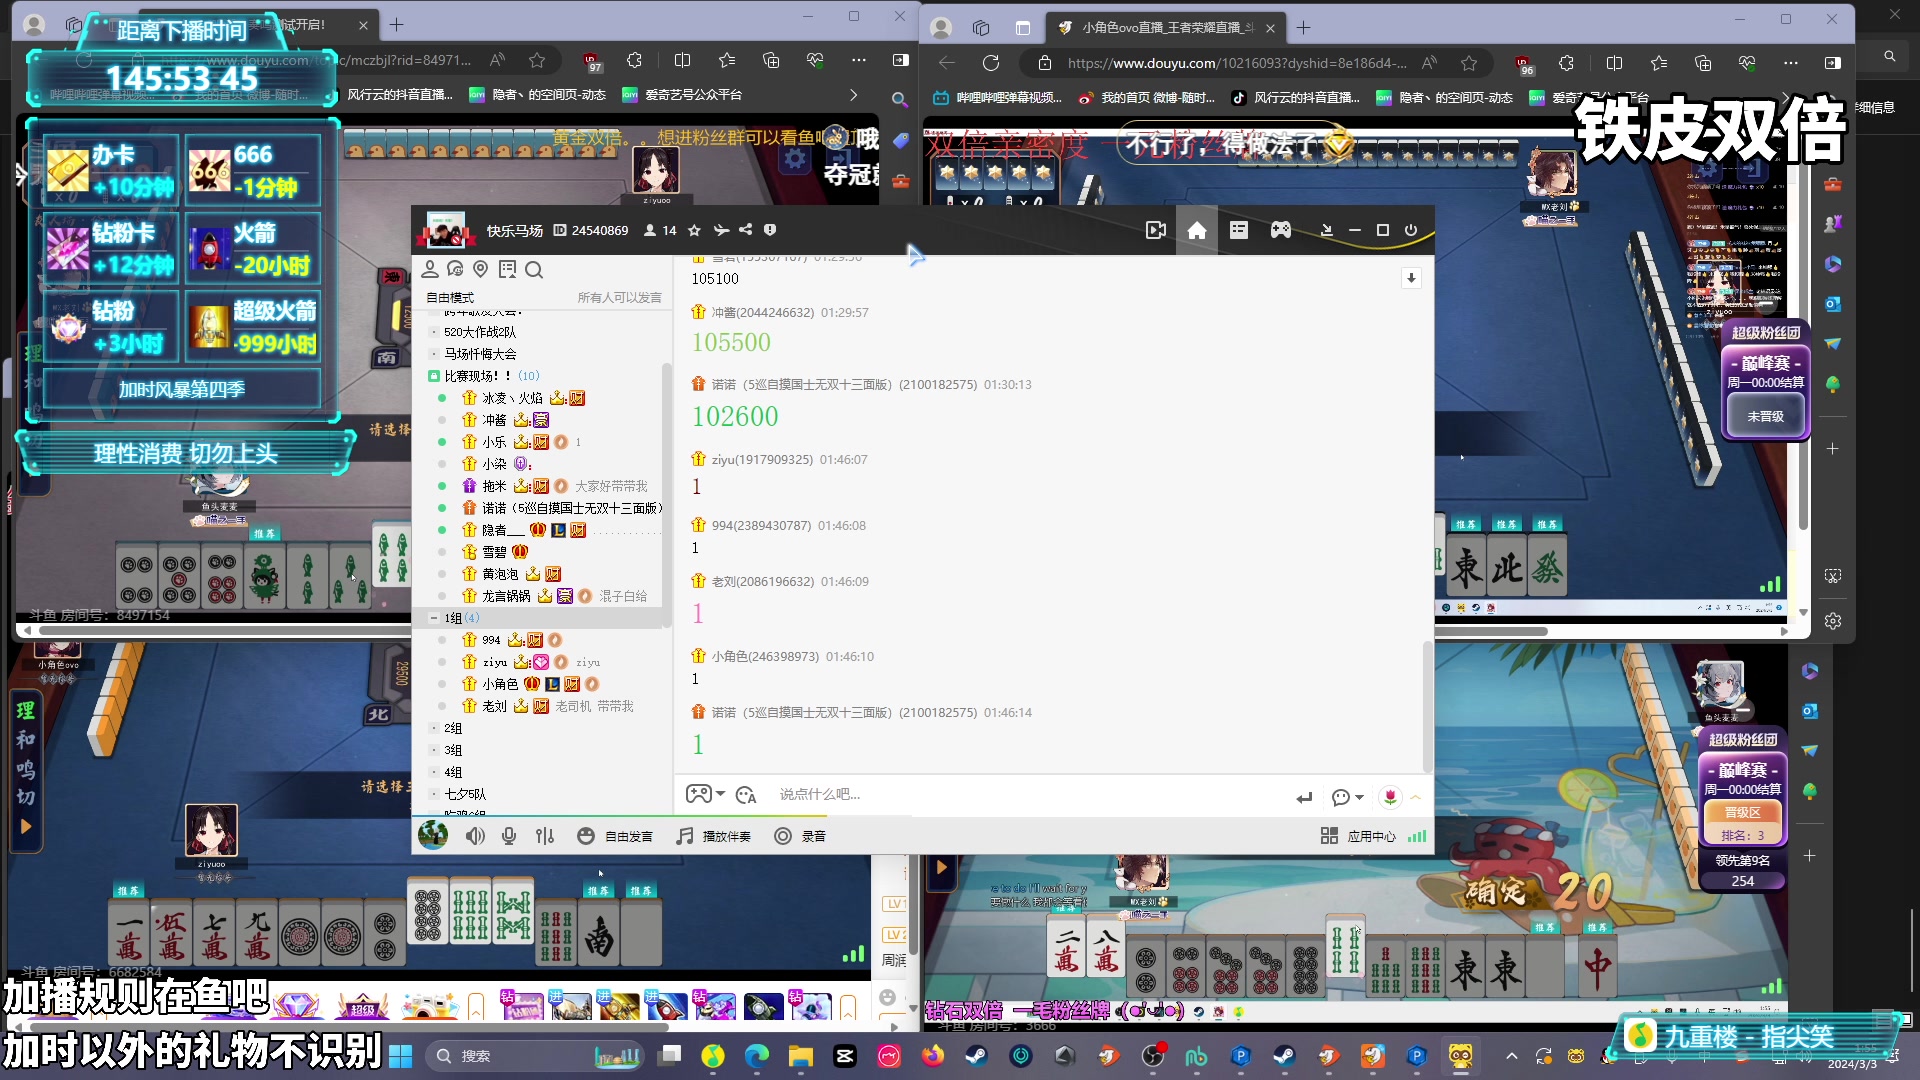This screenshot has height=1080, width=1920.
Task: Open 哔哩哔哩弹幕视频 bookmark in right browser
Action: click(998, 98)
